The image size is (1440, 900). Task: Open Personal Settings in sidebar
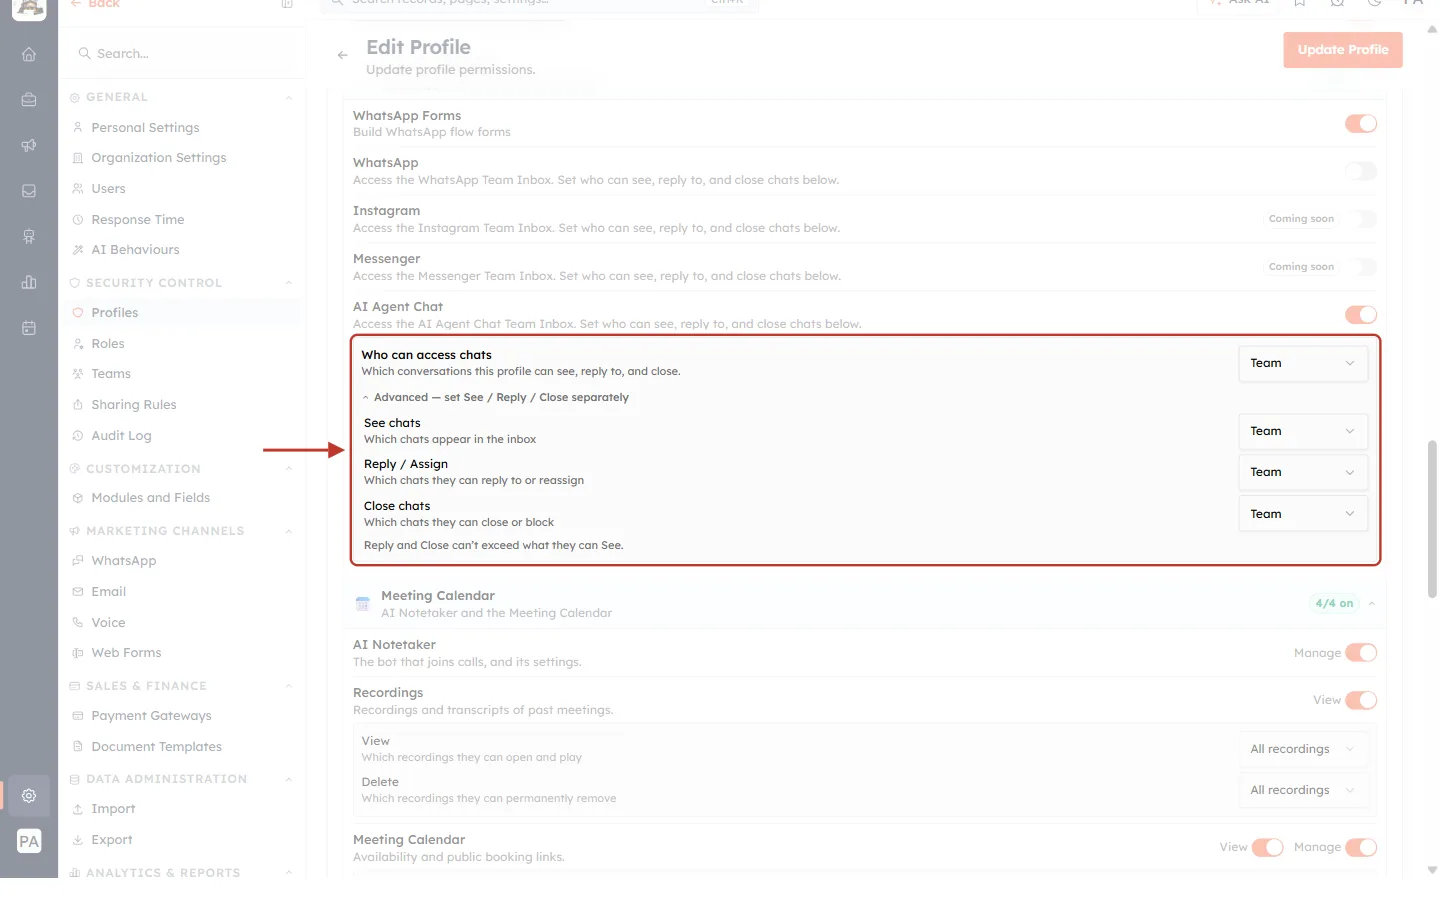click(145, 128)
